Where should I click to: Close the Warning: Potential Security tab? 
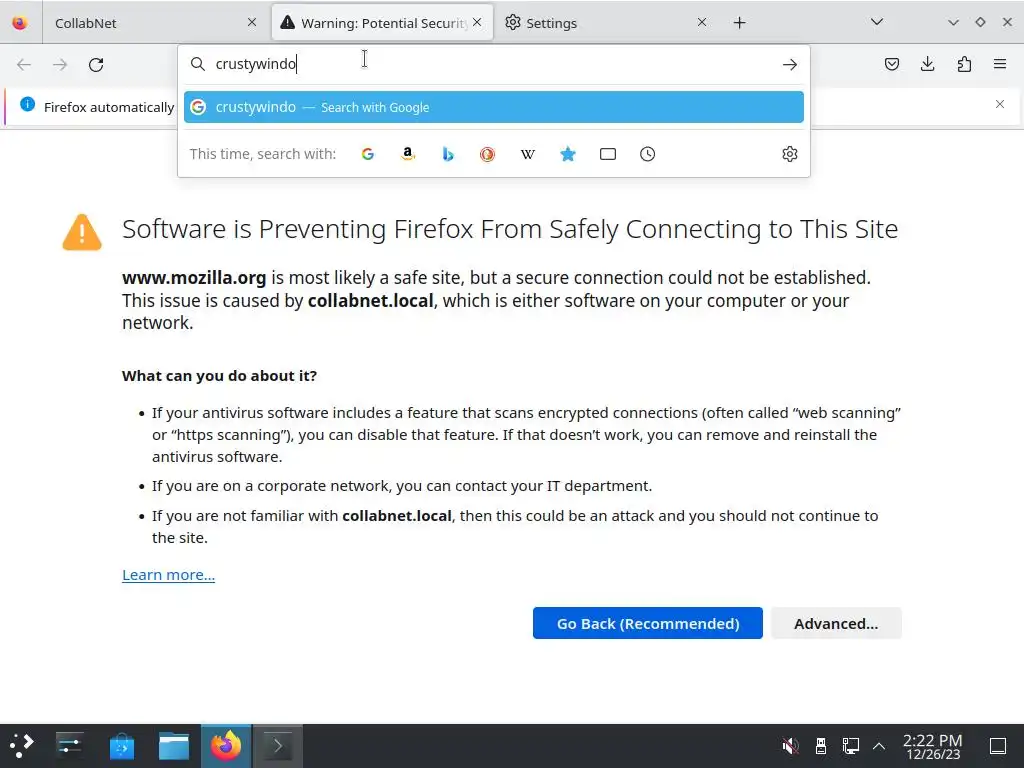click(x=477, y=22)
